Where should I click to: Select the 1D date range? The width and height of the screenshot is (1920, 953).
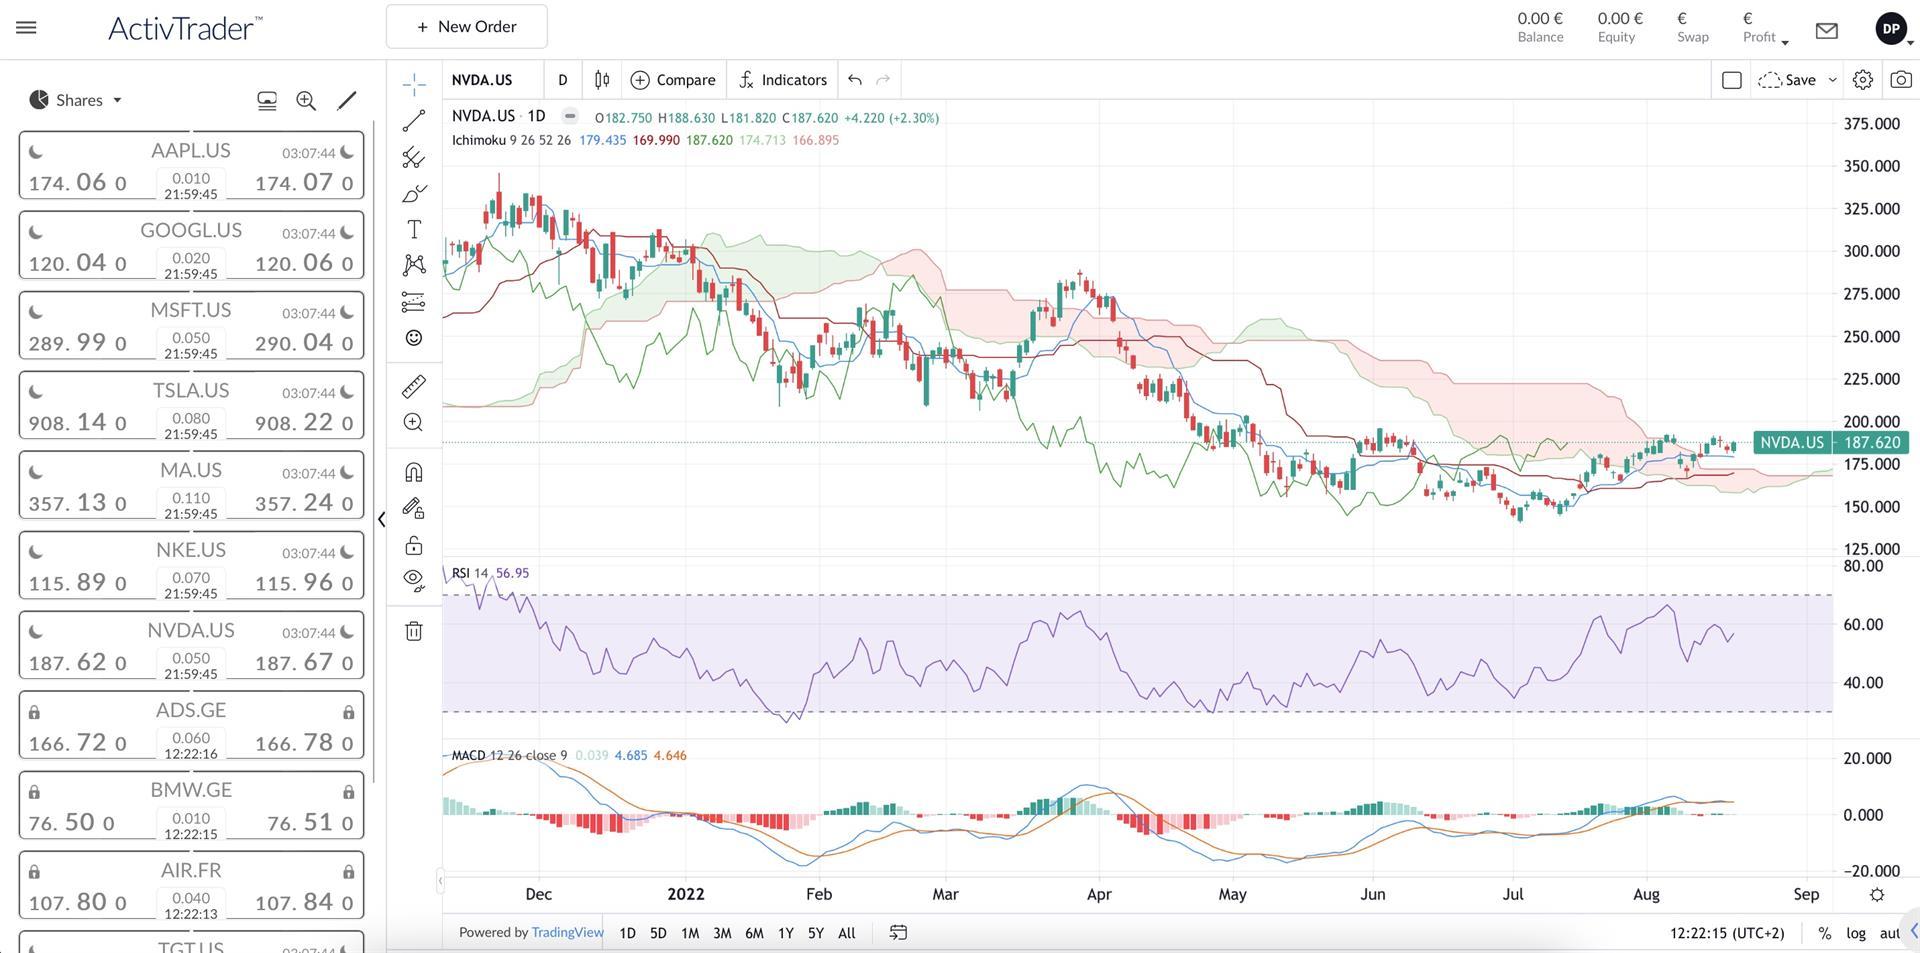(x=627, y=933)
